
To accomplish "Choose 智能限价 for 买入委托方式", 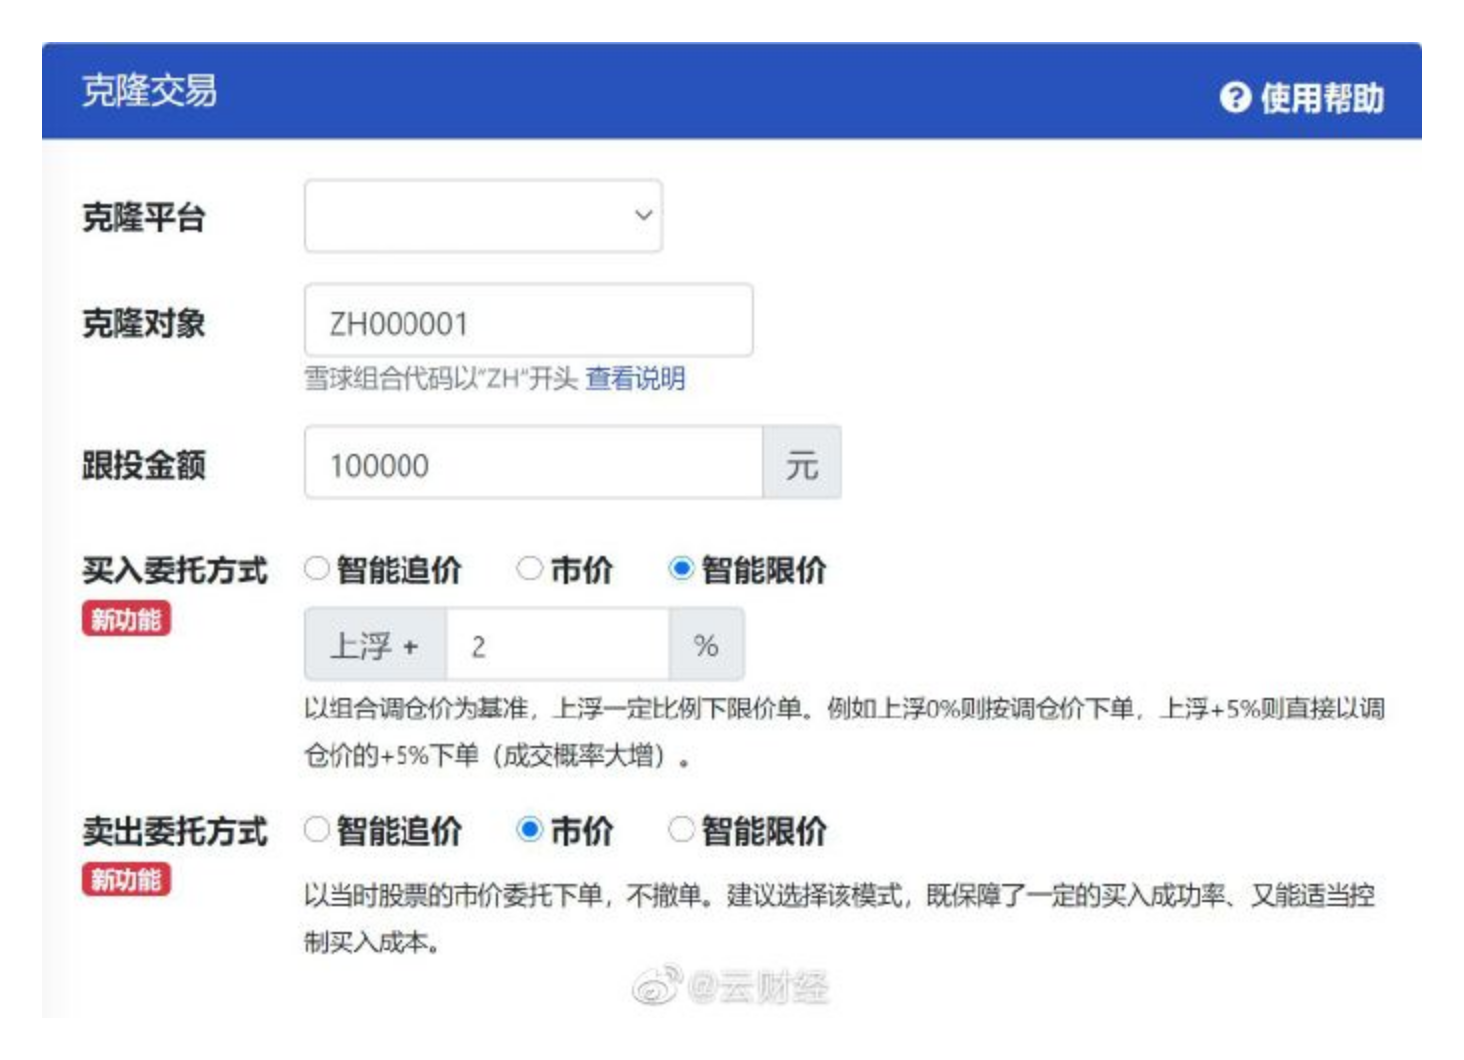I will [681, 569].
